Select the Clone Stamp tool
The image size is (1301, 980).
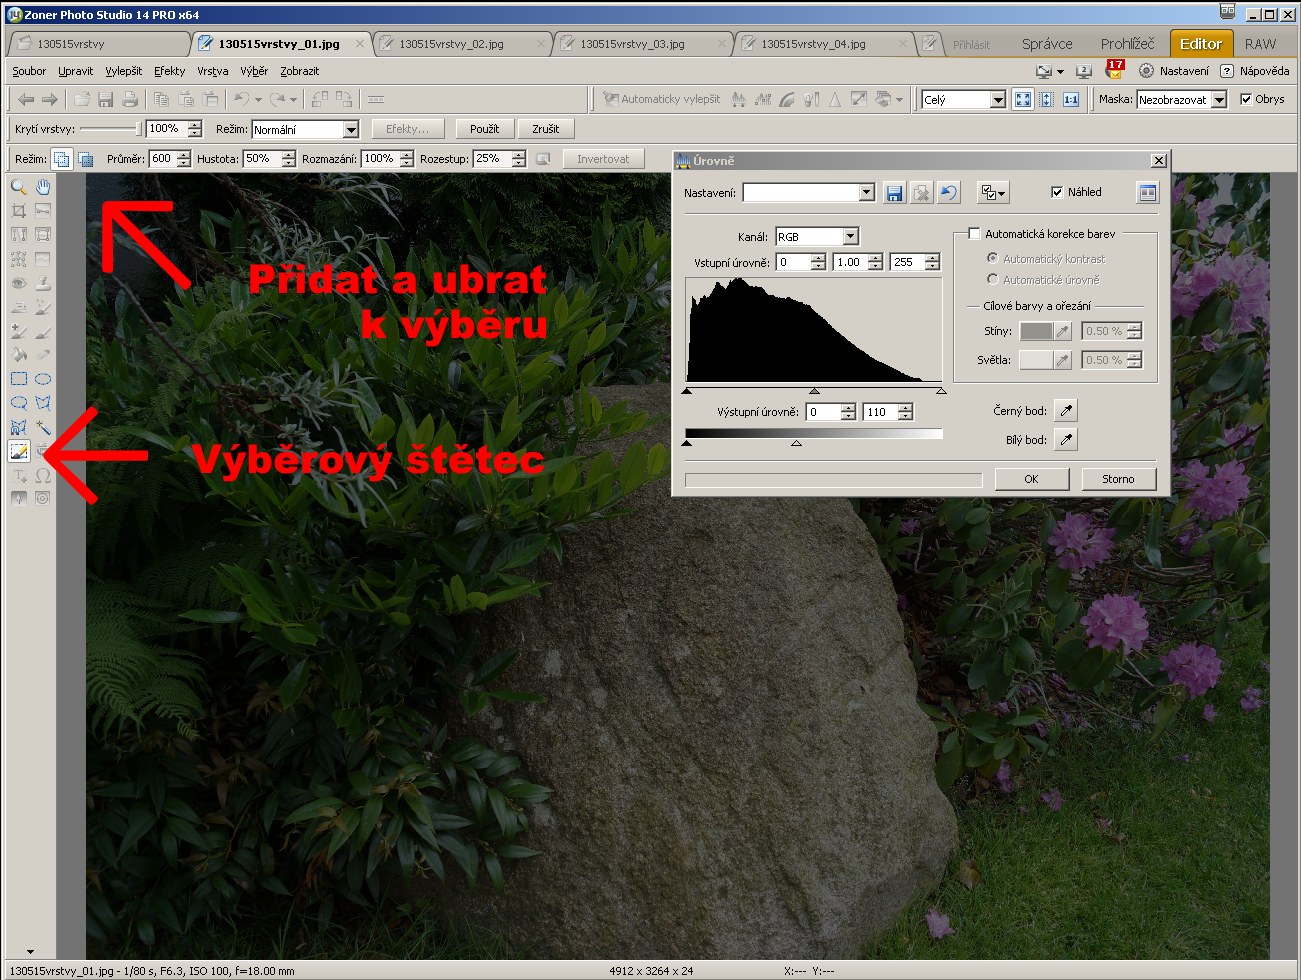(x=43, y=283)
